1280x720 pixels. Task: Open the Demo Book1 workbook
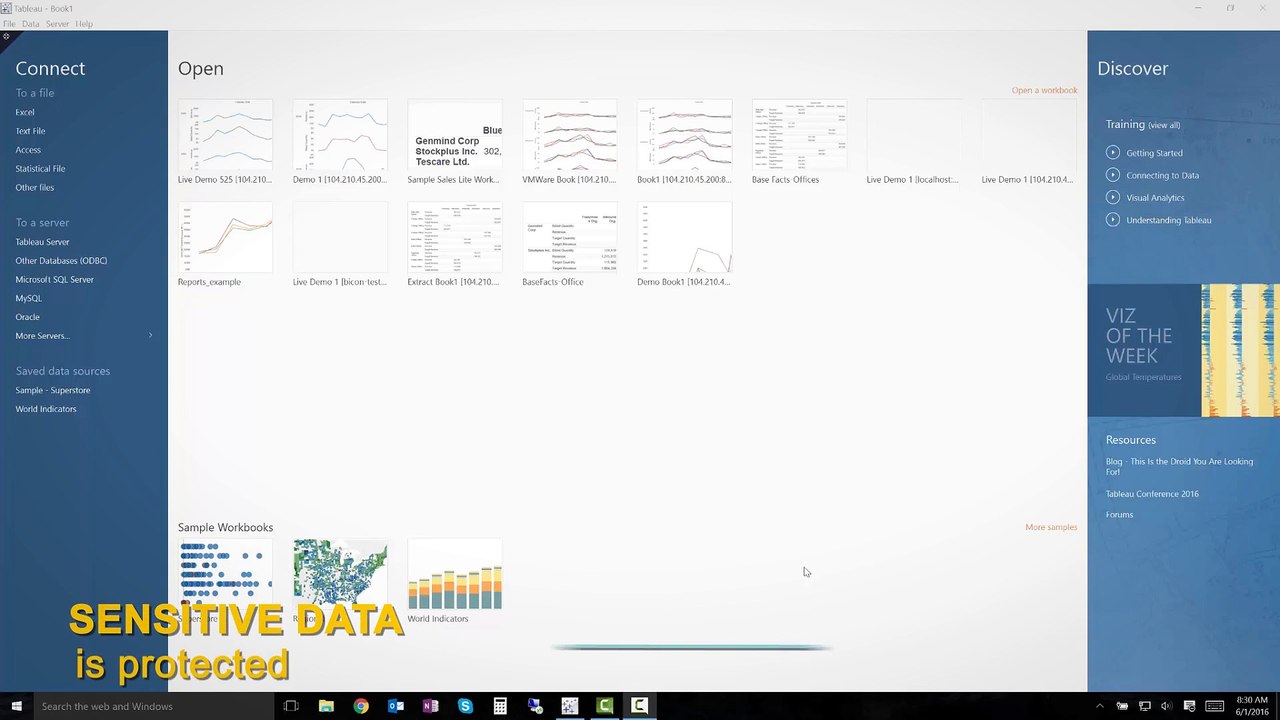tap(684, 244)
